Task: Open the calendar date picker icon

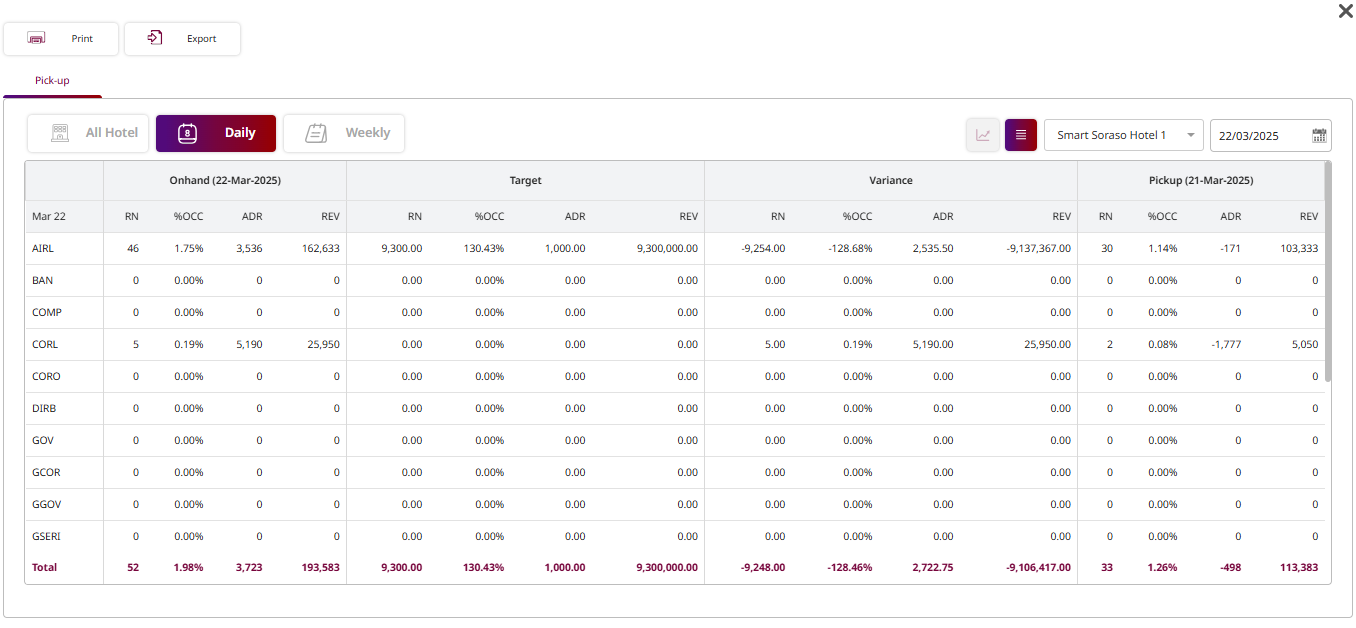Action: point(1319,135)
